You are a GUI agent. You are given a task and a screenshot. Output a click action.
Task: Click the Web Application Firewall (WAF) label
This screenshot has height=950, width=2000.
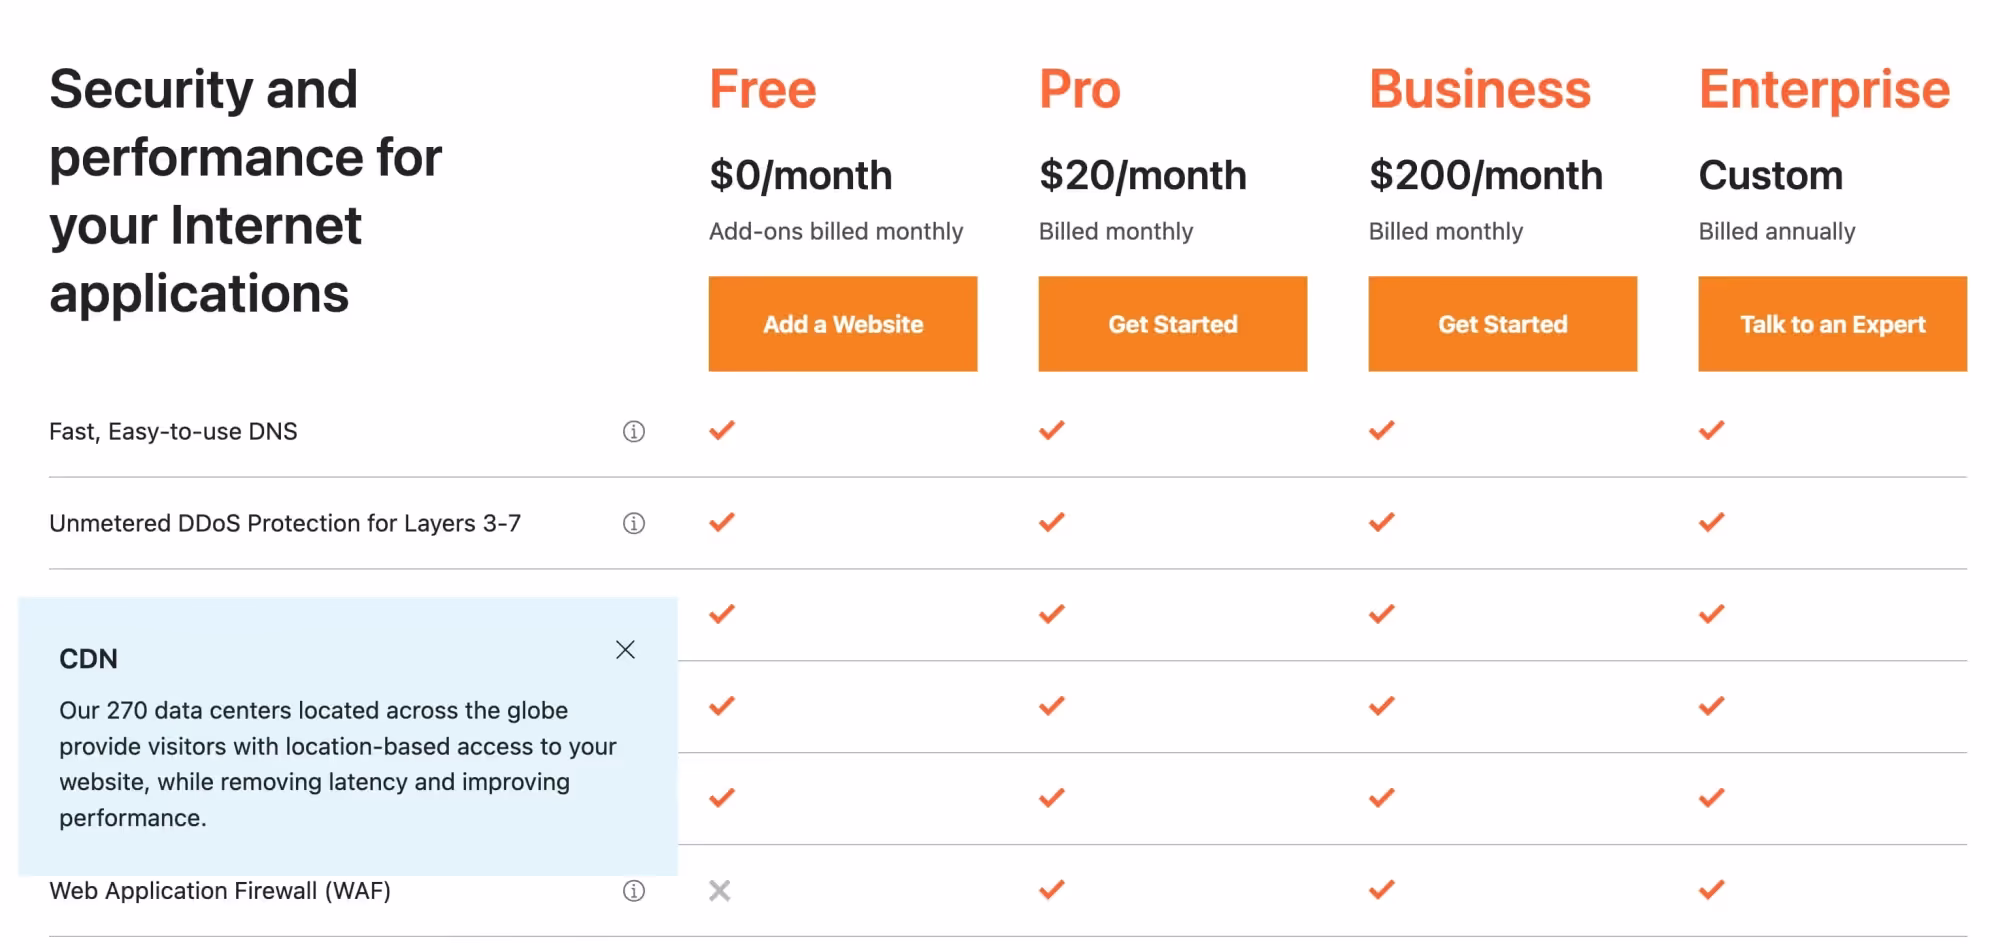[x=220, y=891]
